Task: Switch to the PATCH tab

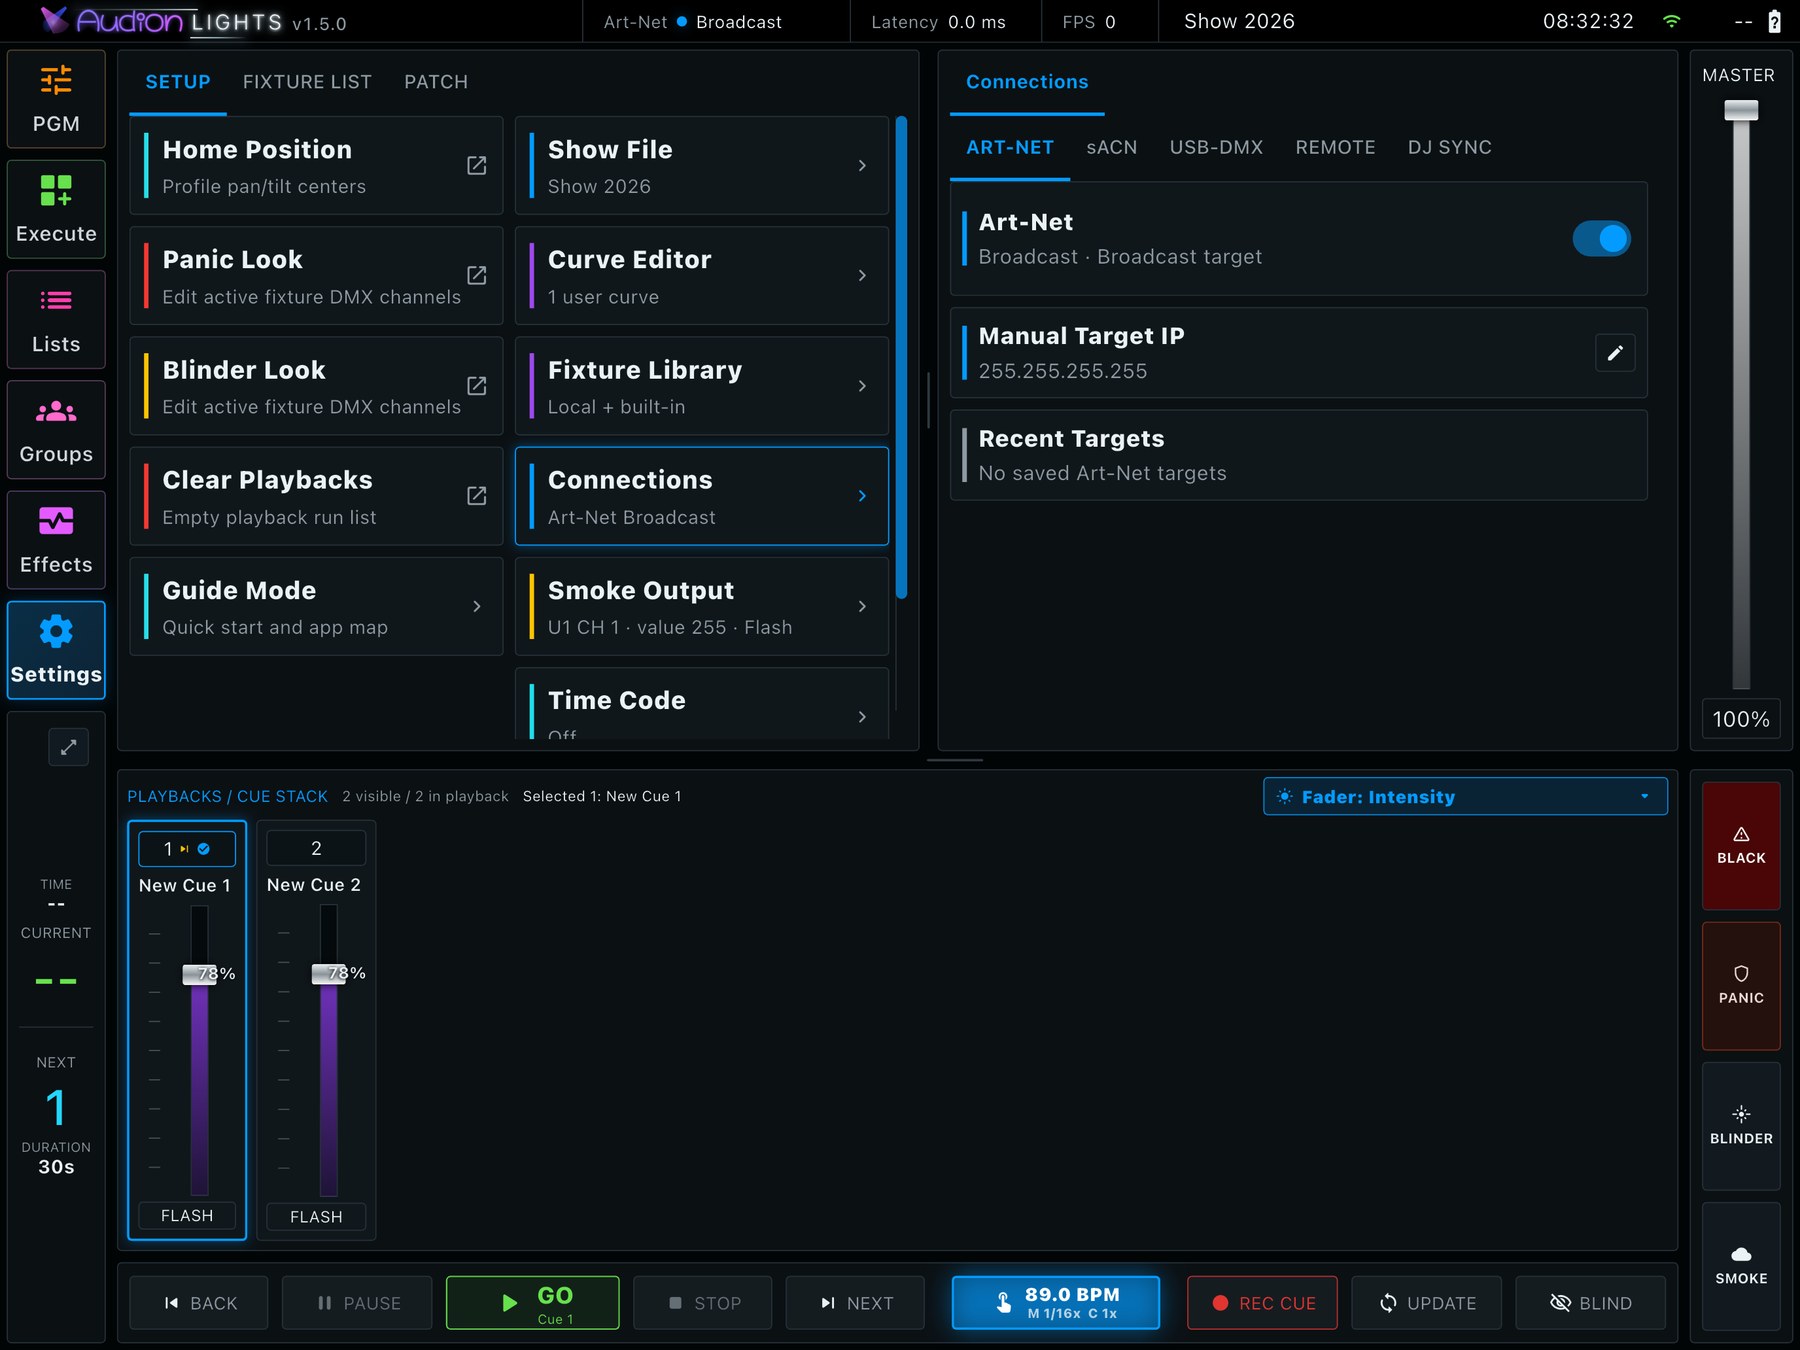Action: [x=436, y=82]
